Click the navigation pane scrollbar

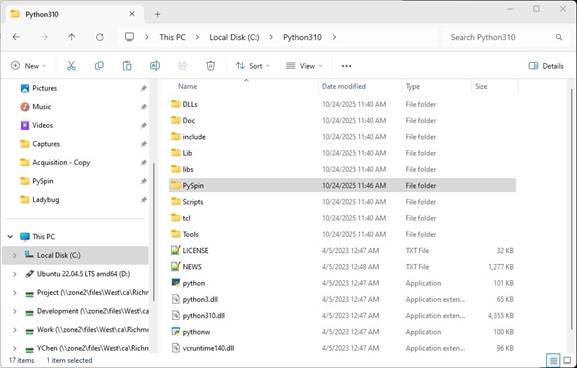[153, 232]
